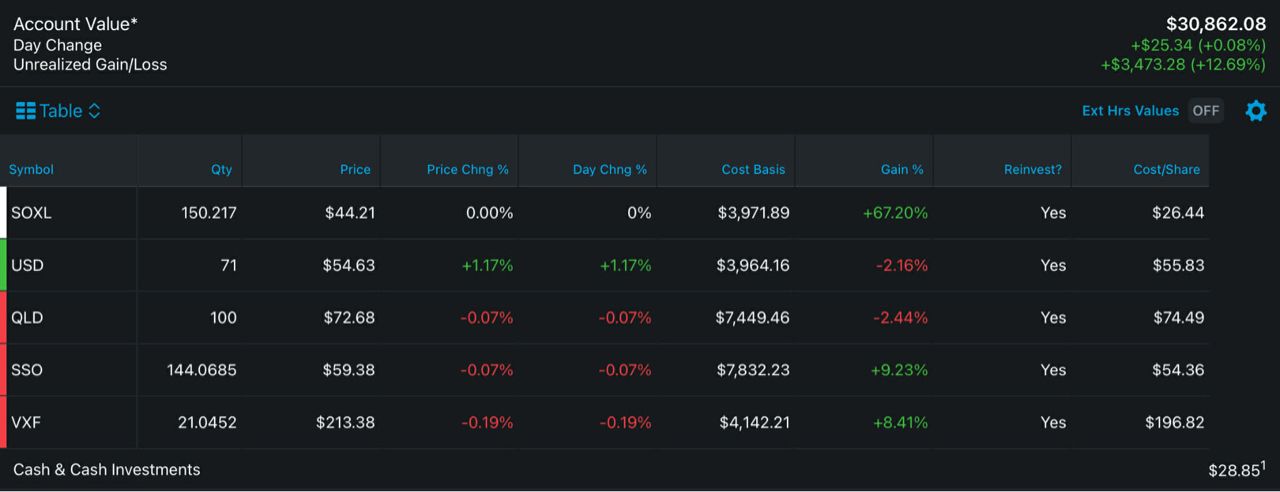Click the Price column header
Screen dimensions: 1280x492
tap(355, 170)
